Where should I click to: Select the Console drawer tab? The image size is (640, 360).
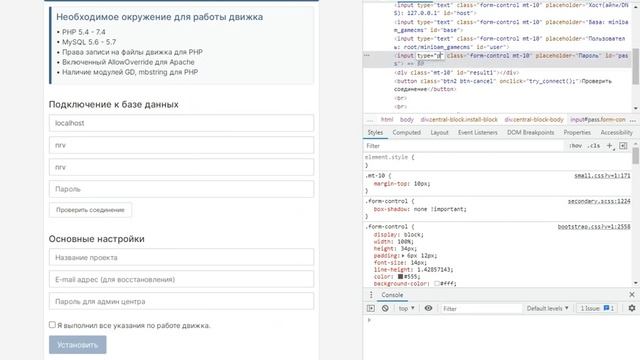[x=392, y=295]
